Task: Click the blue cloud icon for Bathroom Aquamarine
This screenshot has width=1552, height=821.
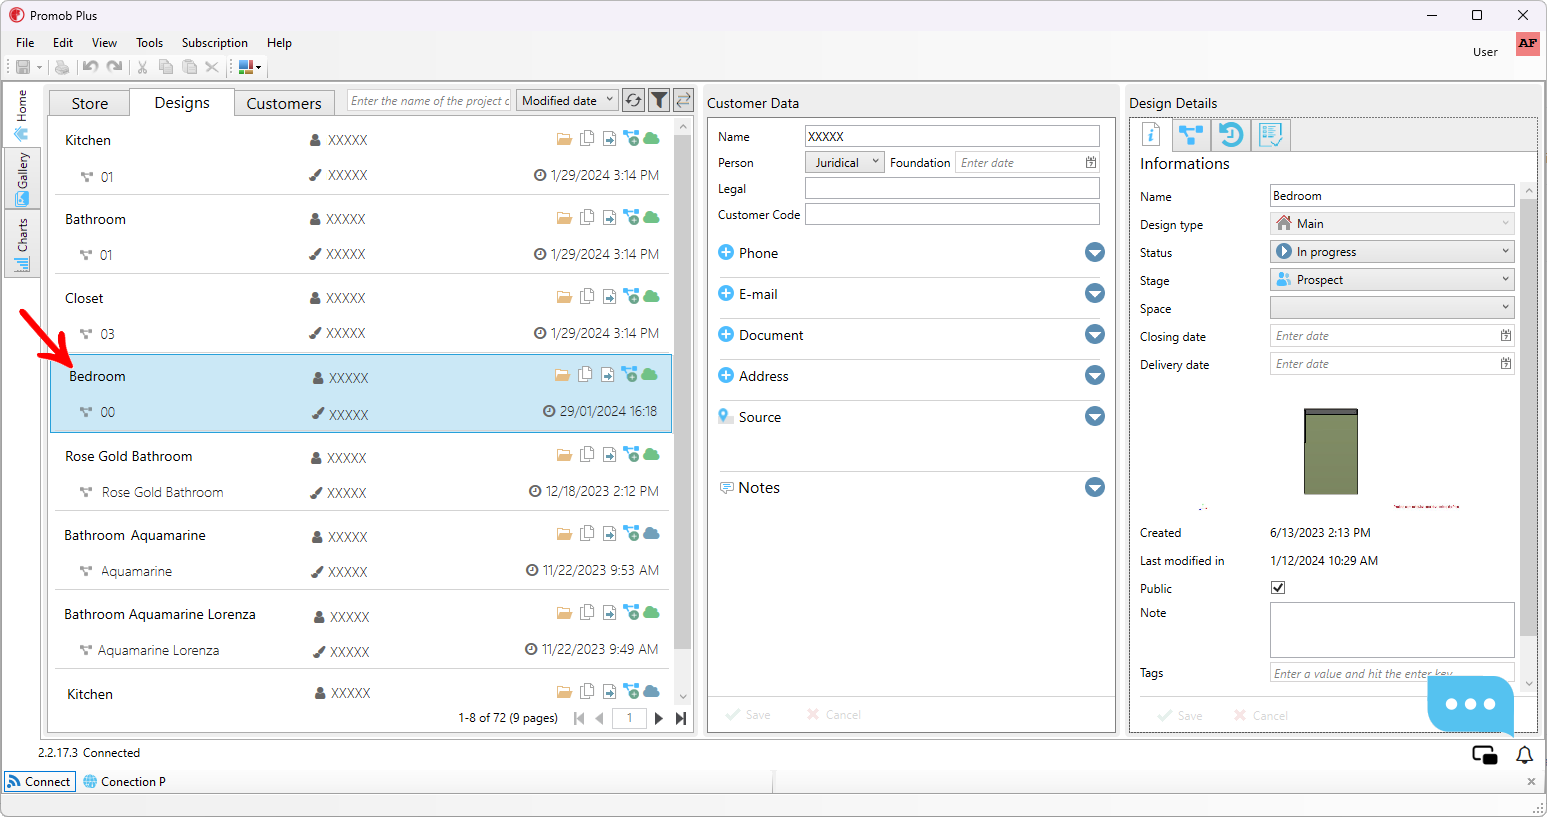Action: coord(652,533)
